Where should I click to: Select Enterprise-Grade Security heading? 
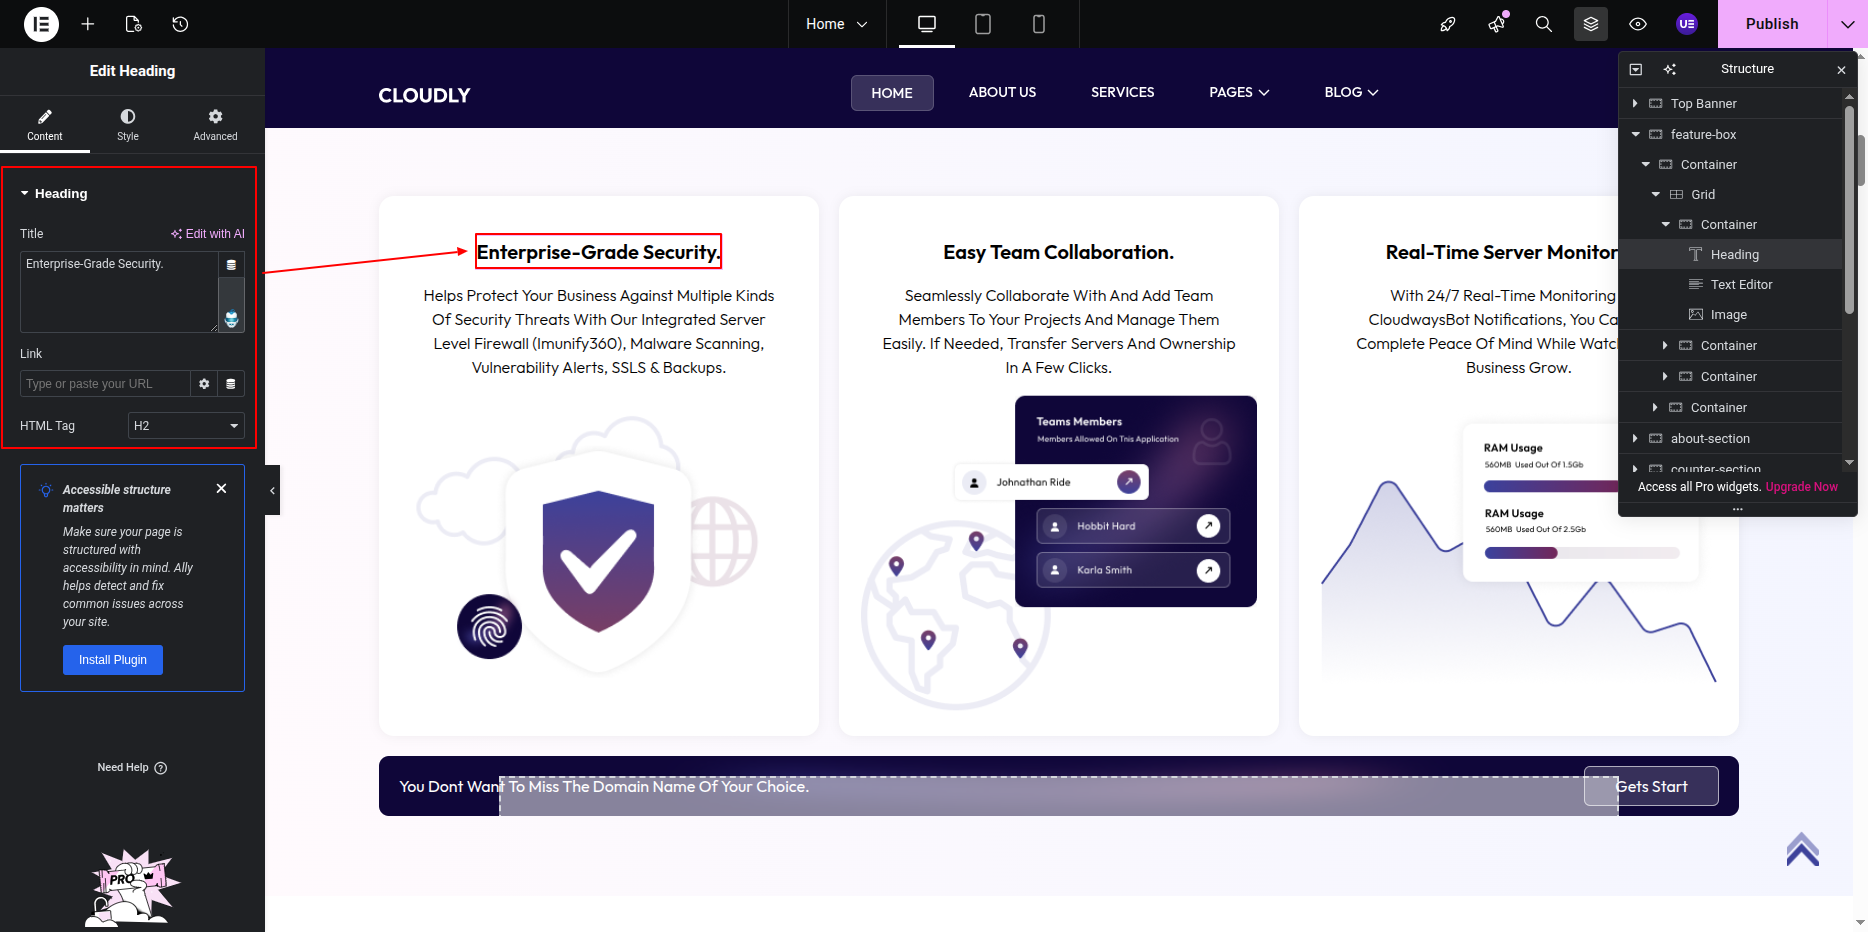click(x=598, y=252)
